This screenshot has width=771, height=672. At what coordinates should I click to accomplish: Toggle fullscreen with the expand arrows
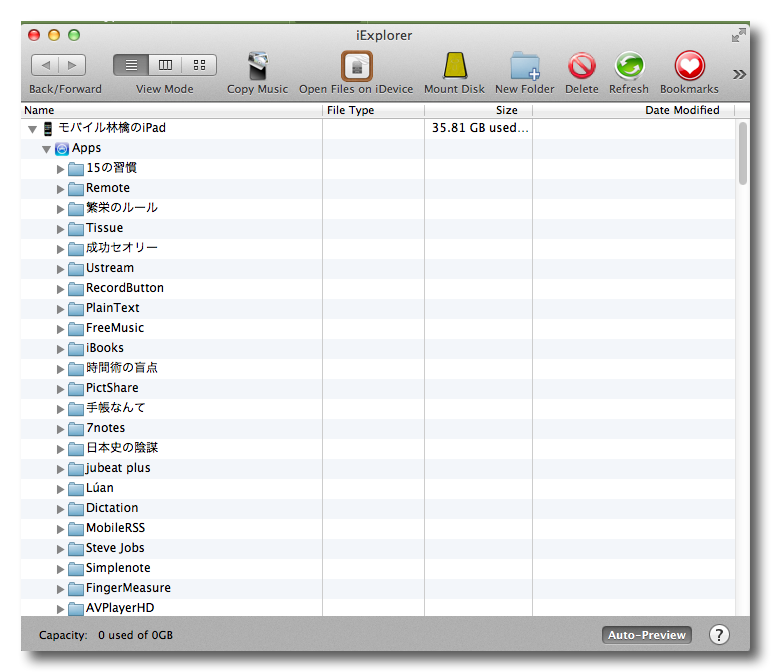click(x=739, y=35)
